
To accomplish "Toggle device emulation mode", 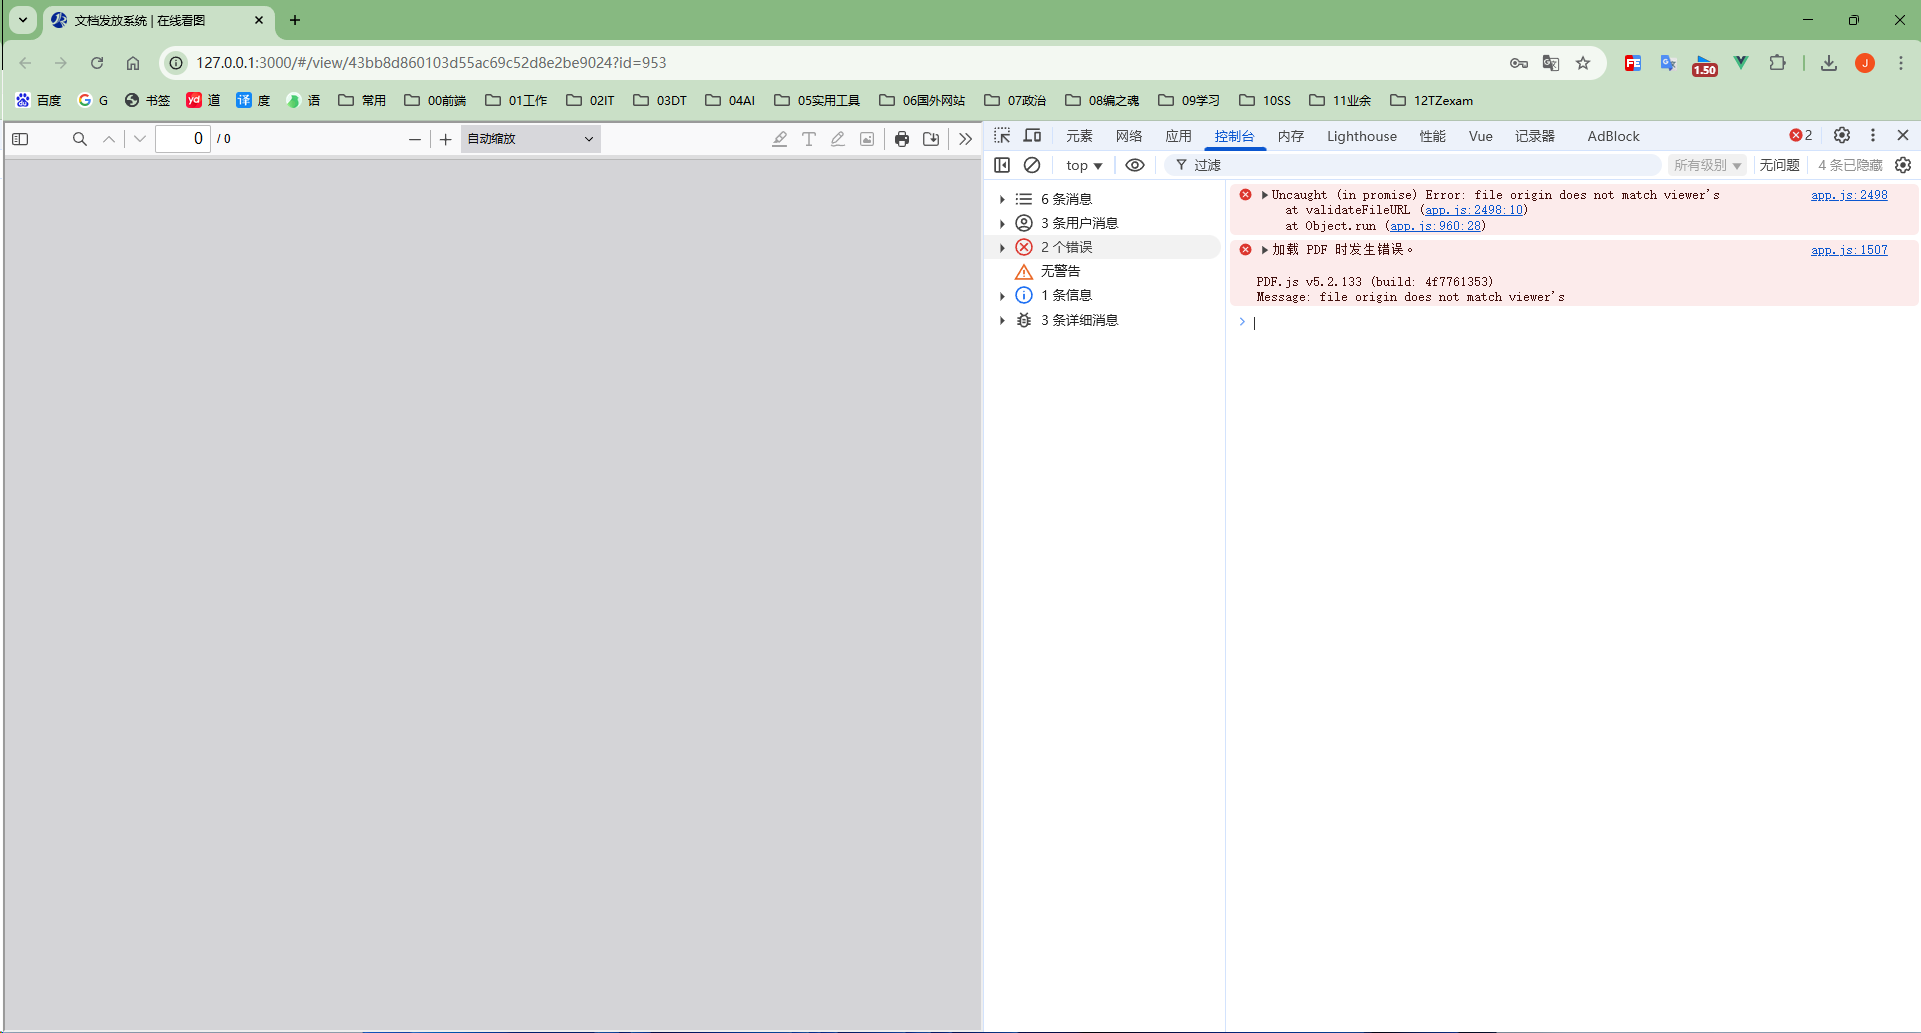I will coord(1032,135).
